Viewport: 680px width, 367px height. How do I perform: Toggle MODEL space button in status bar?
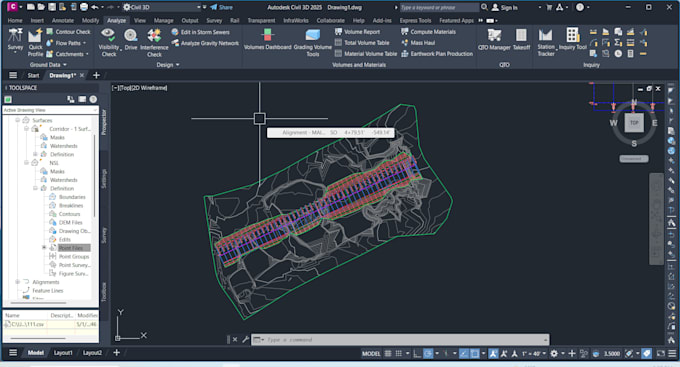(371, 354)
